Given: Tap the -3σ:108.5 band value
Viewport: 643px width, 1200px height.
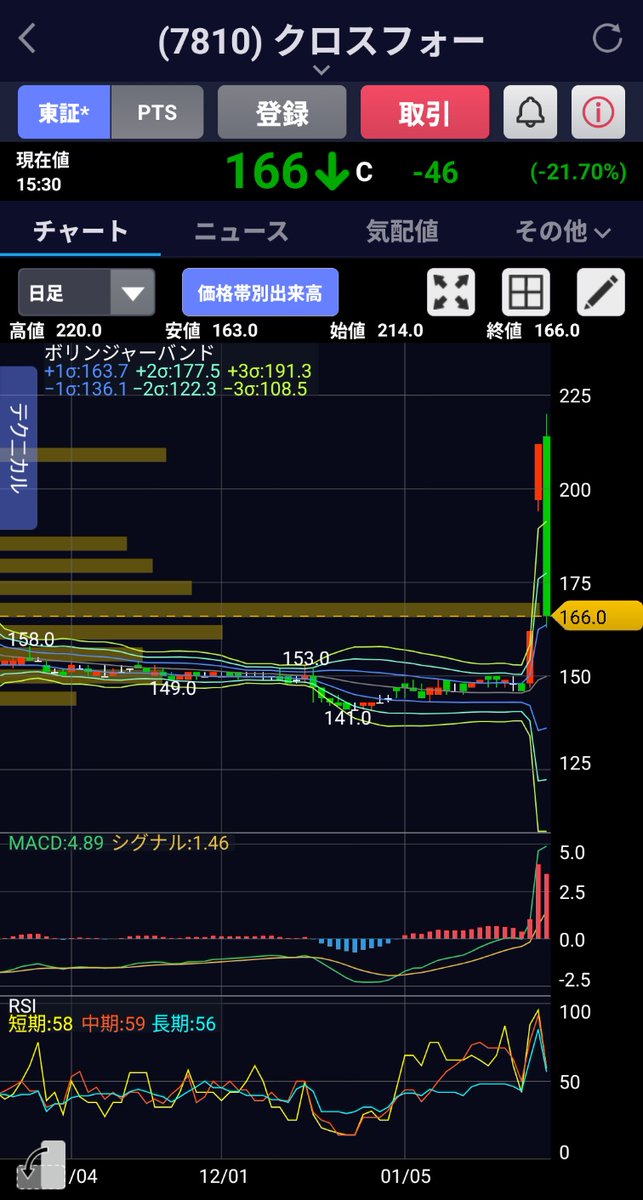Looking at the screenshot, I should 265,389.
